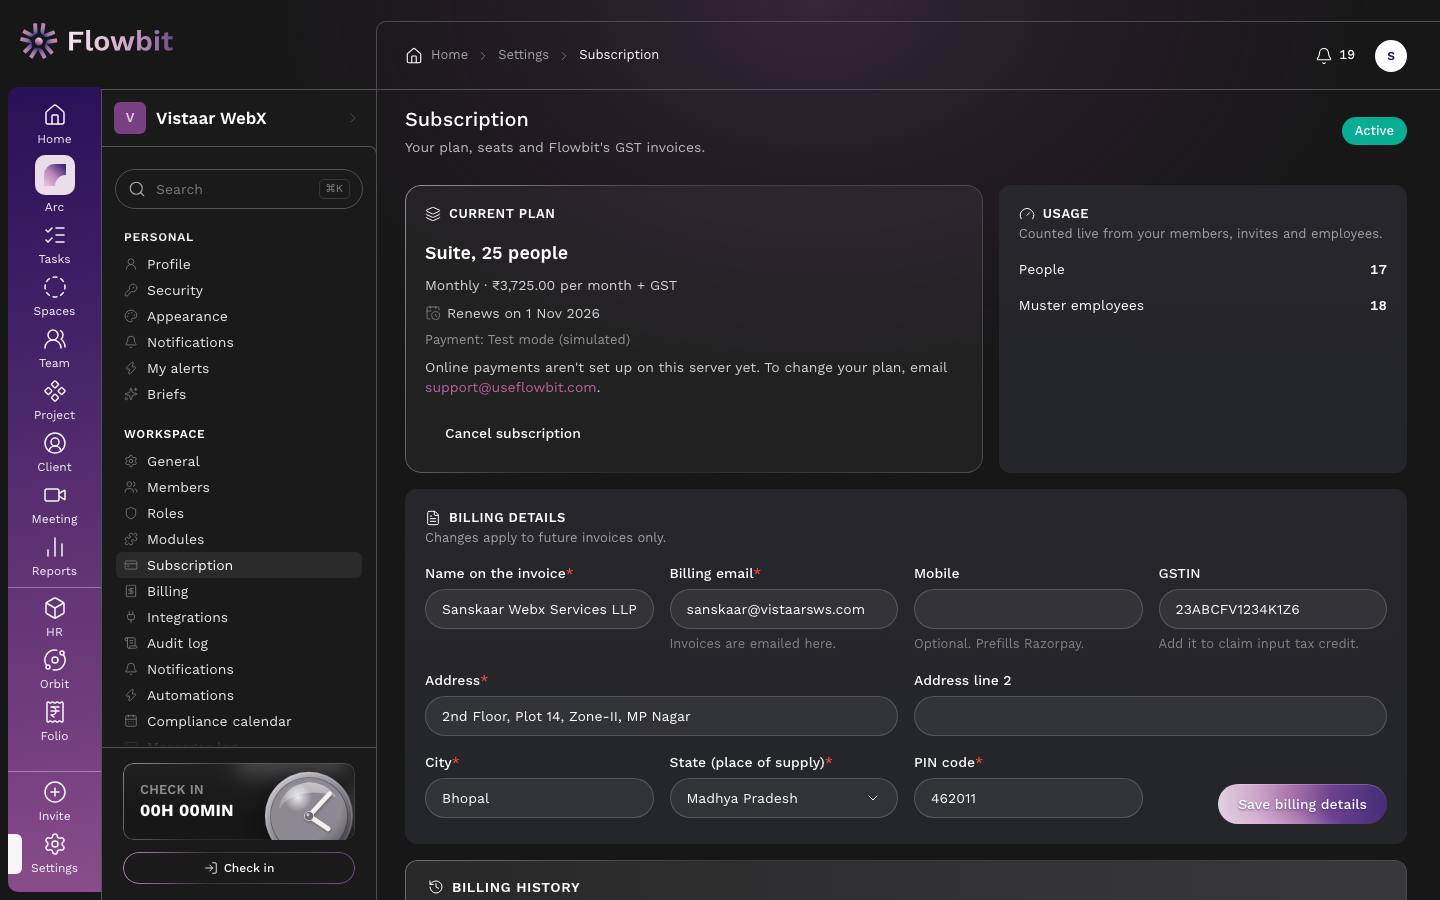Open Billing in workspace settings
This screenshot has height=900, width=1440.
pyautogui.click(x=239, y=591)
